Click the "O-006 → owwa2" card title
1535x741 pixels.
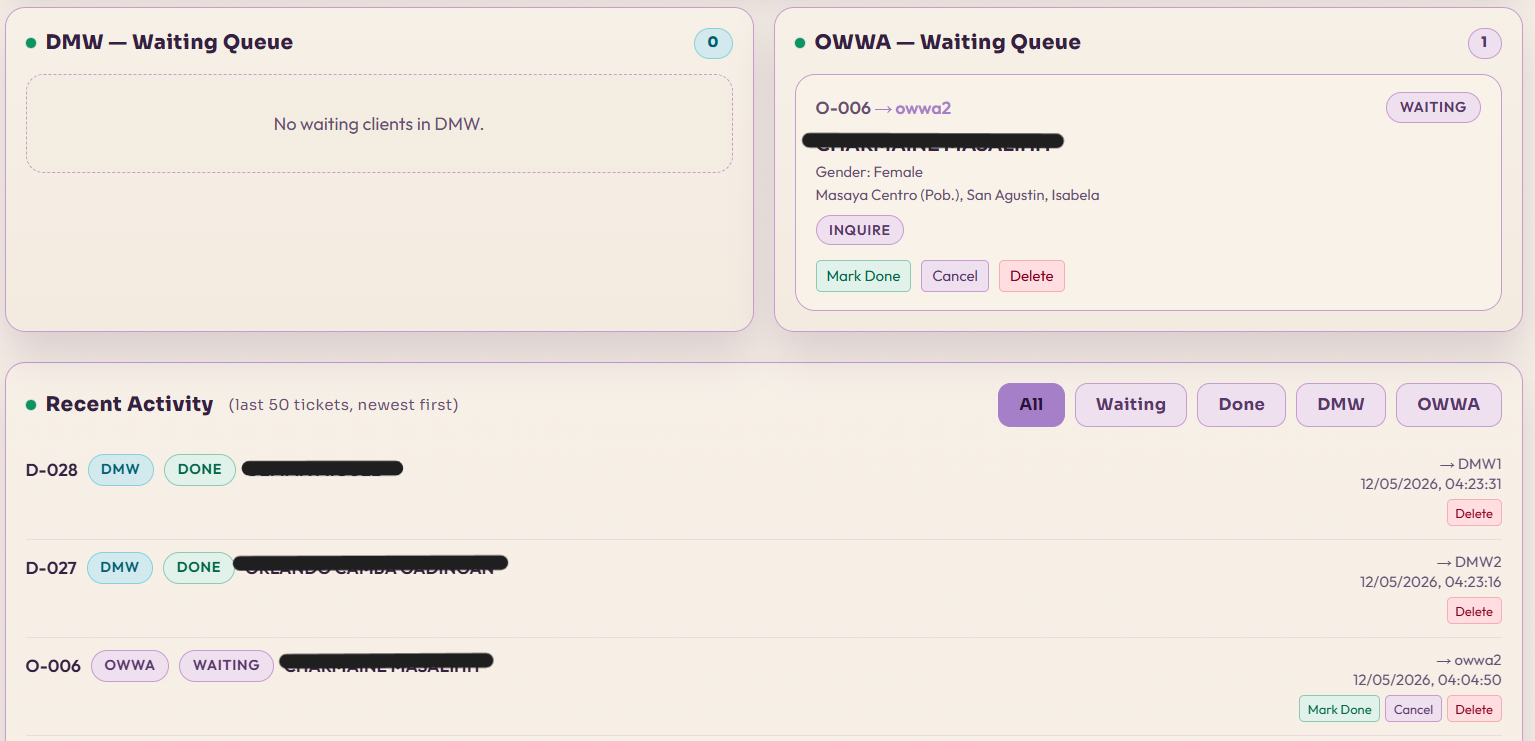tap(883, 108)
